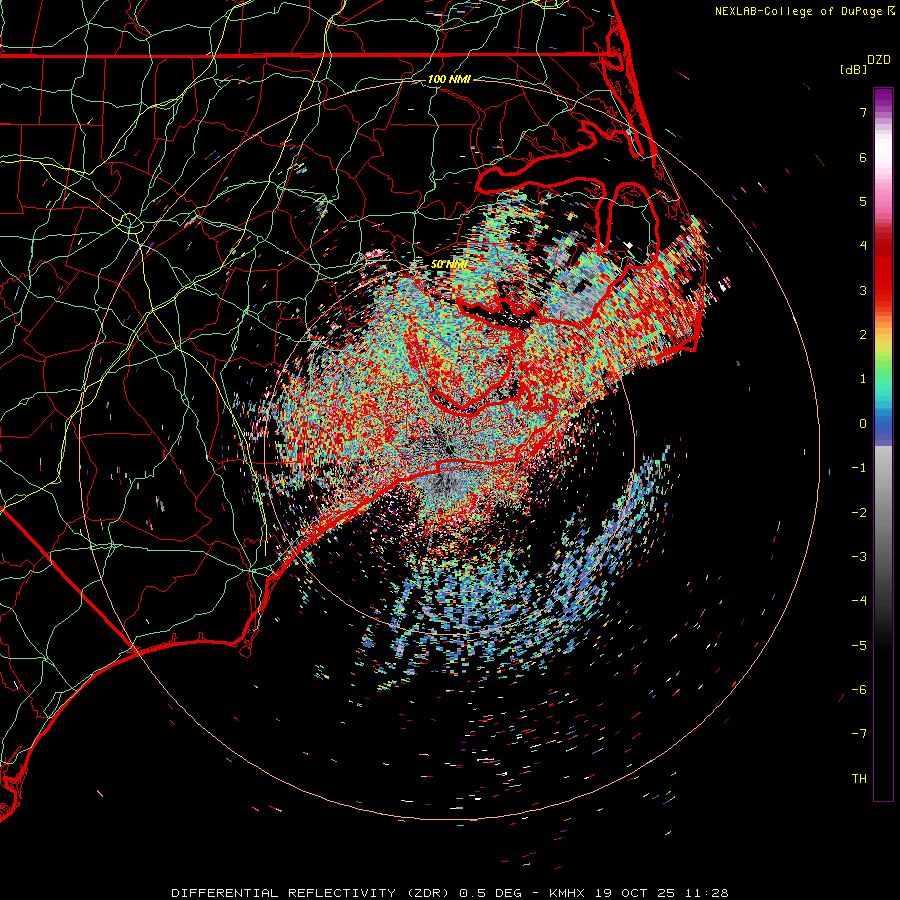
Task: Click the -5 value on the scale
Action: tap(859, 646)
